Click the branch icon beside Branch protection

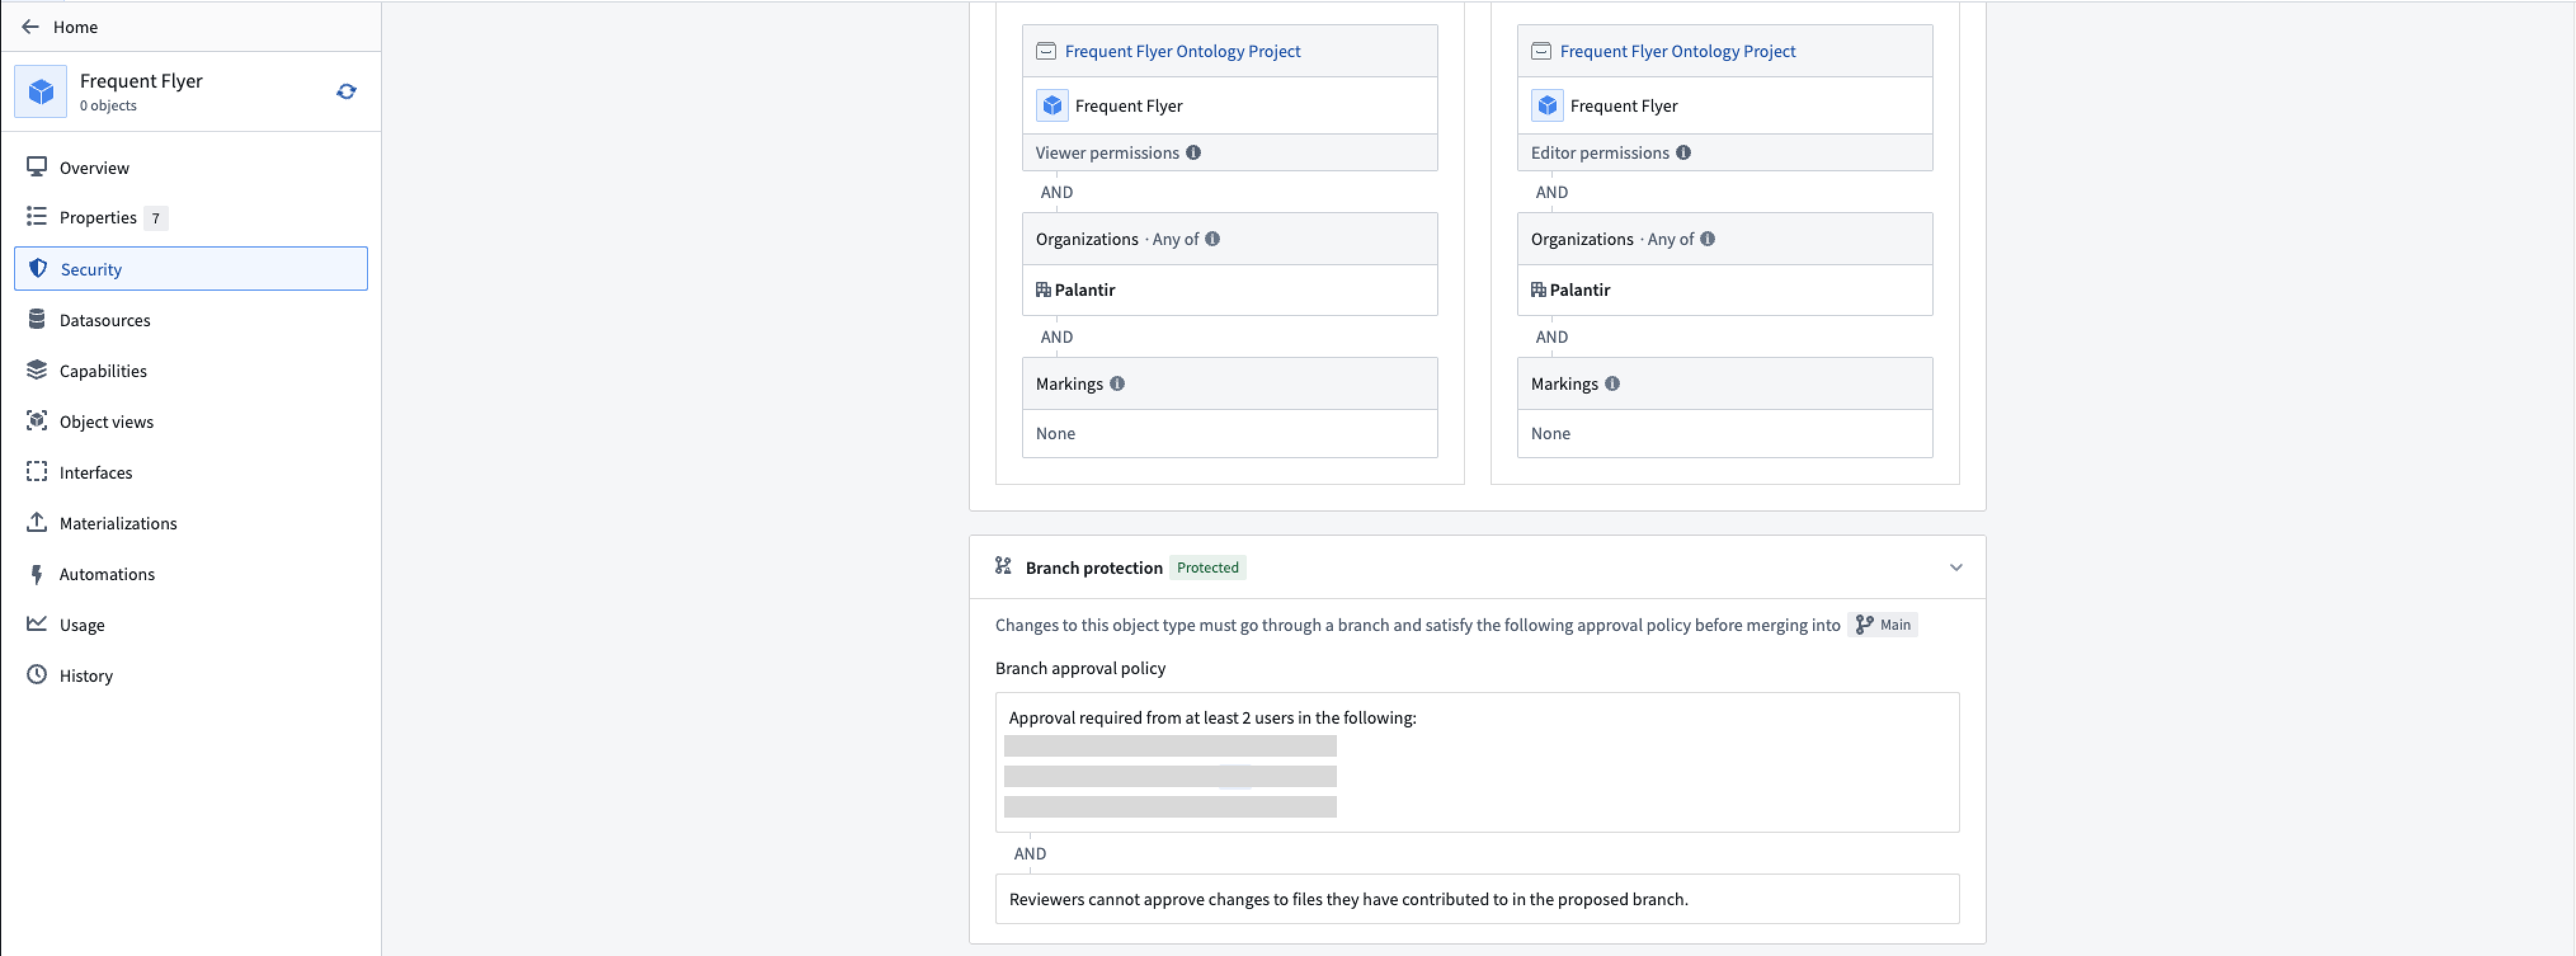point(1002,566)
